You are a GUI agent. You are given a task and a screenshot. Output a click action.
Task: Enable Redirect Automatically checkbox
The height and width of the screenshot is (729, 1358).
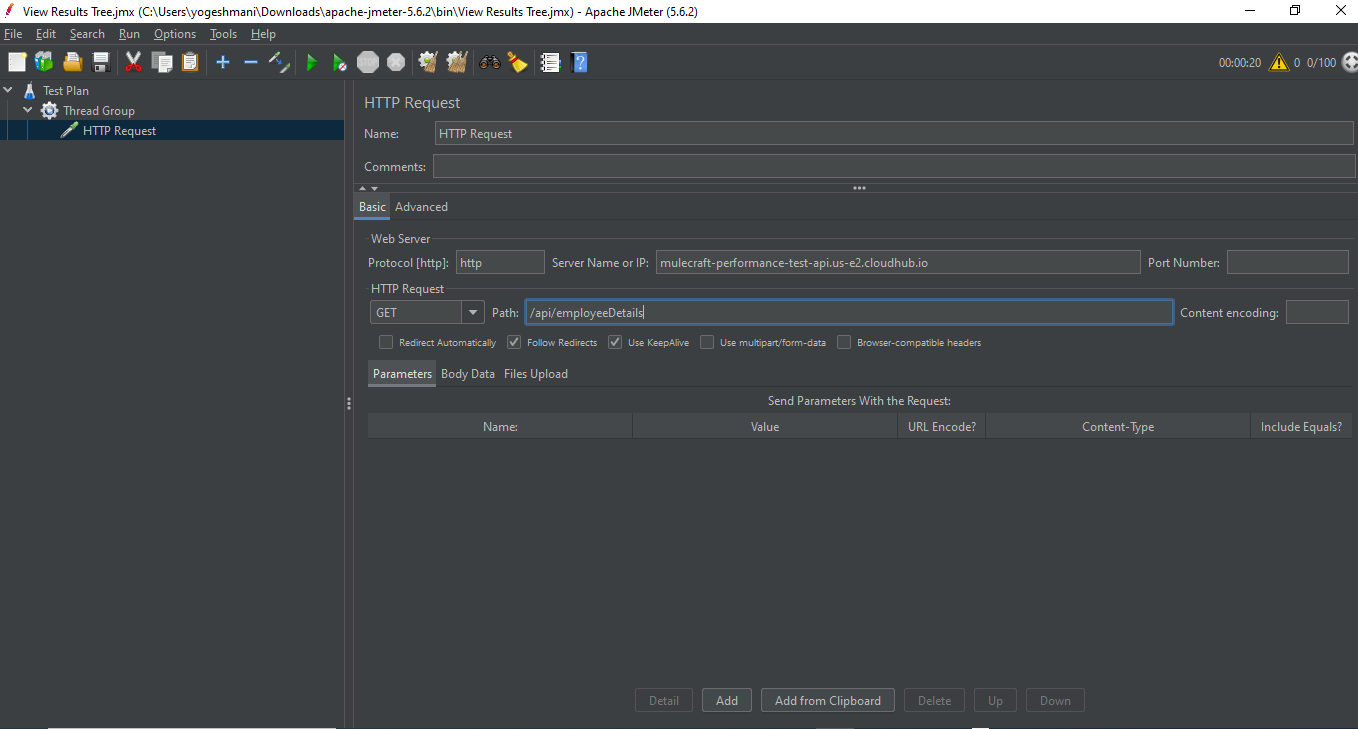(386, 342)
